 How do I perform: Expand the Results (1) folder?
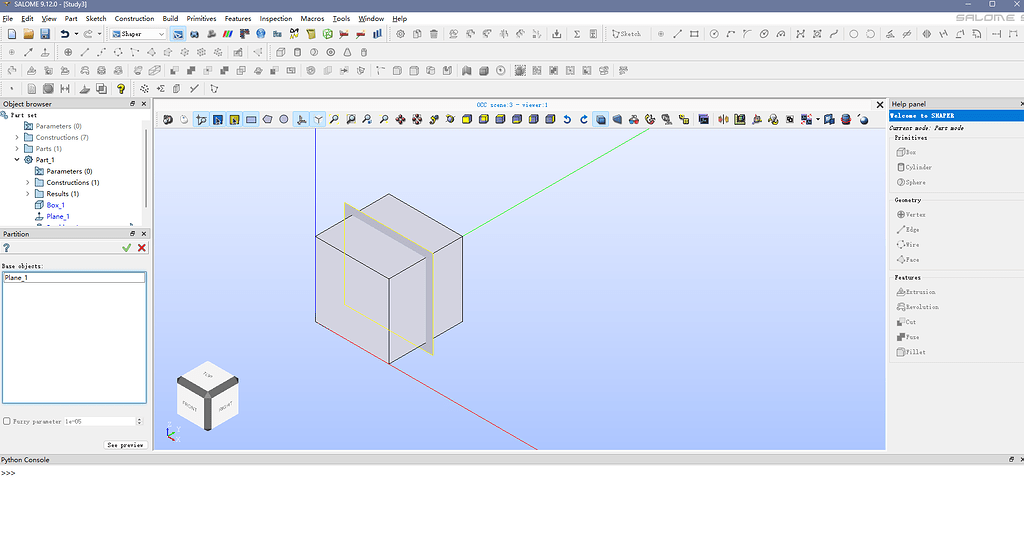coord(28,194)
